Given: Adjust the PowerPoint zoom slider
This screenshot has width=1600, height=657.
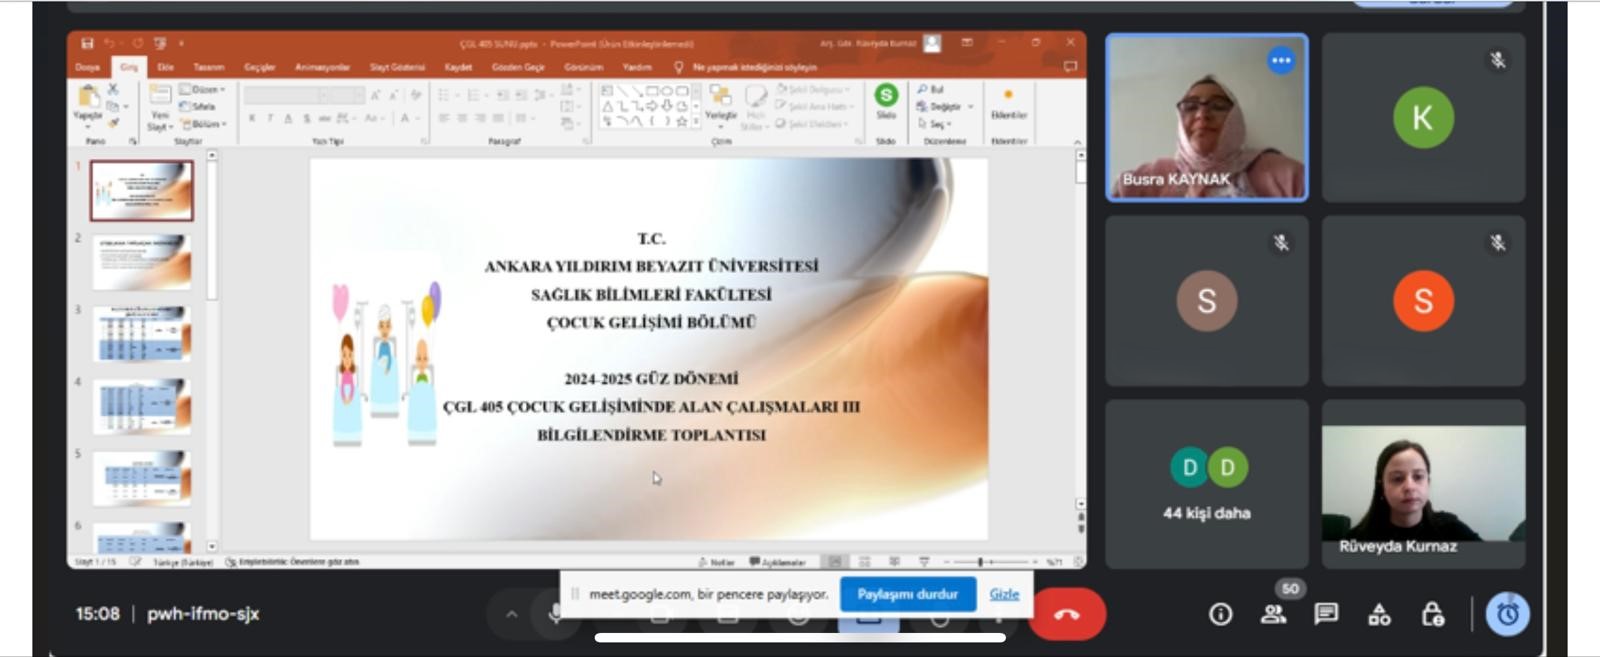Looking at the screenshot, I should click(980, 562).
